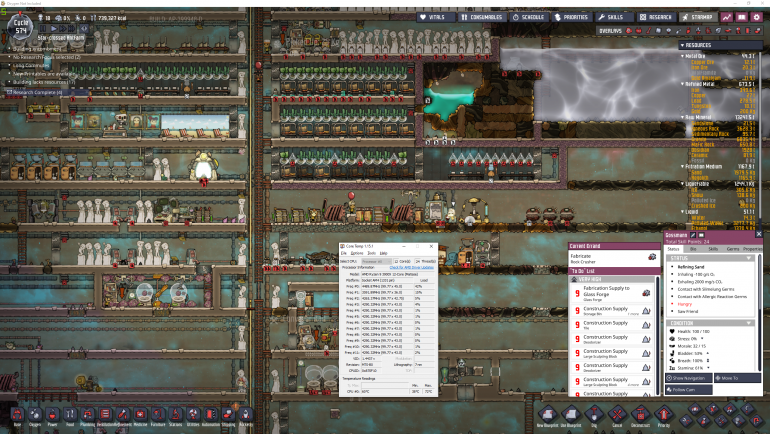The width and height of the screenshot is (770, 434).
Task: Open the Oxygen build category
Action: click(35, 416)
